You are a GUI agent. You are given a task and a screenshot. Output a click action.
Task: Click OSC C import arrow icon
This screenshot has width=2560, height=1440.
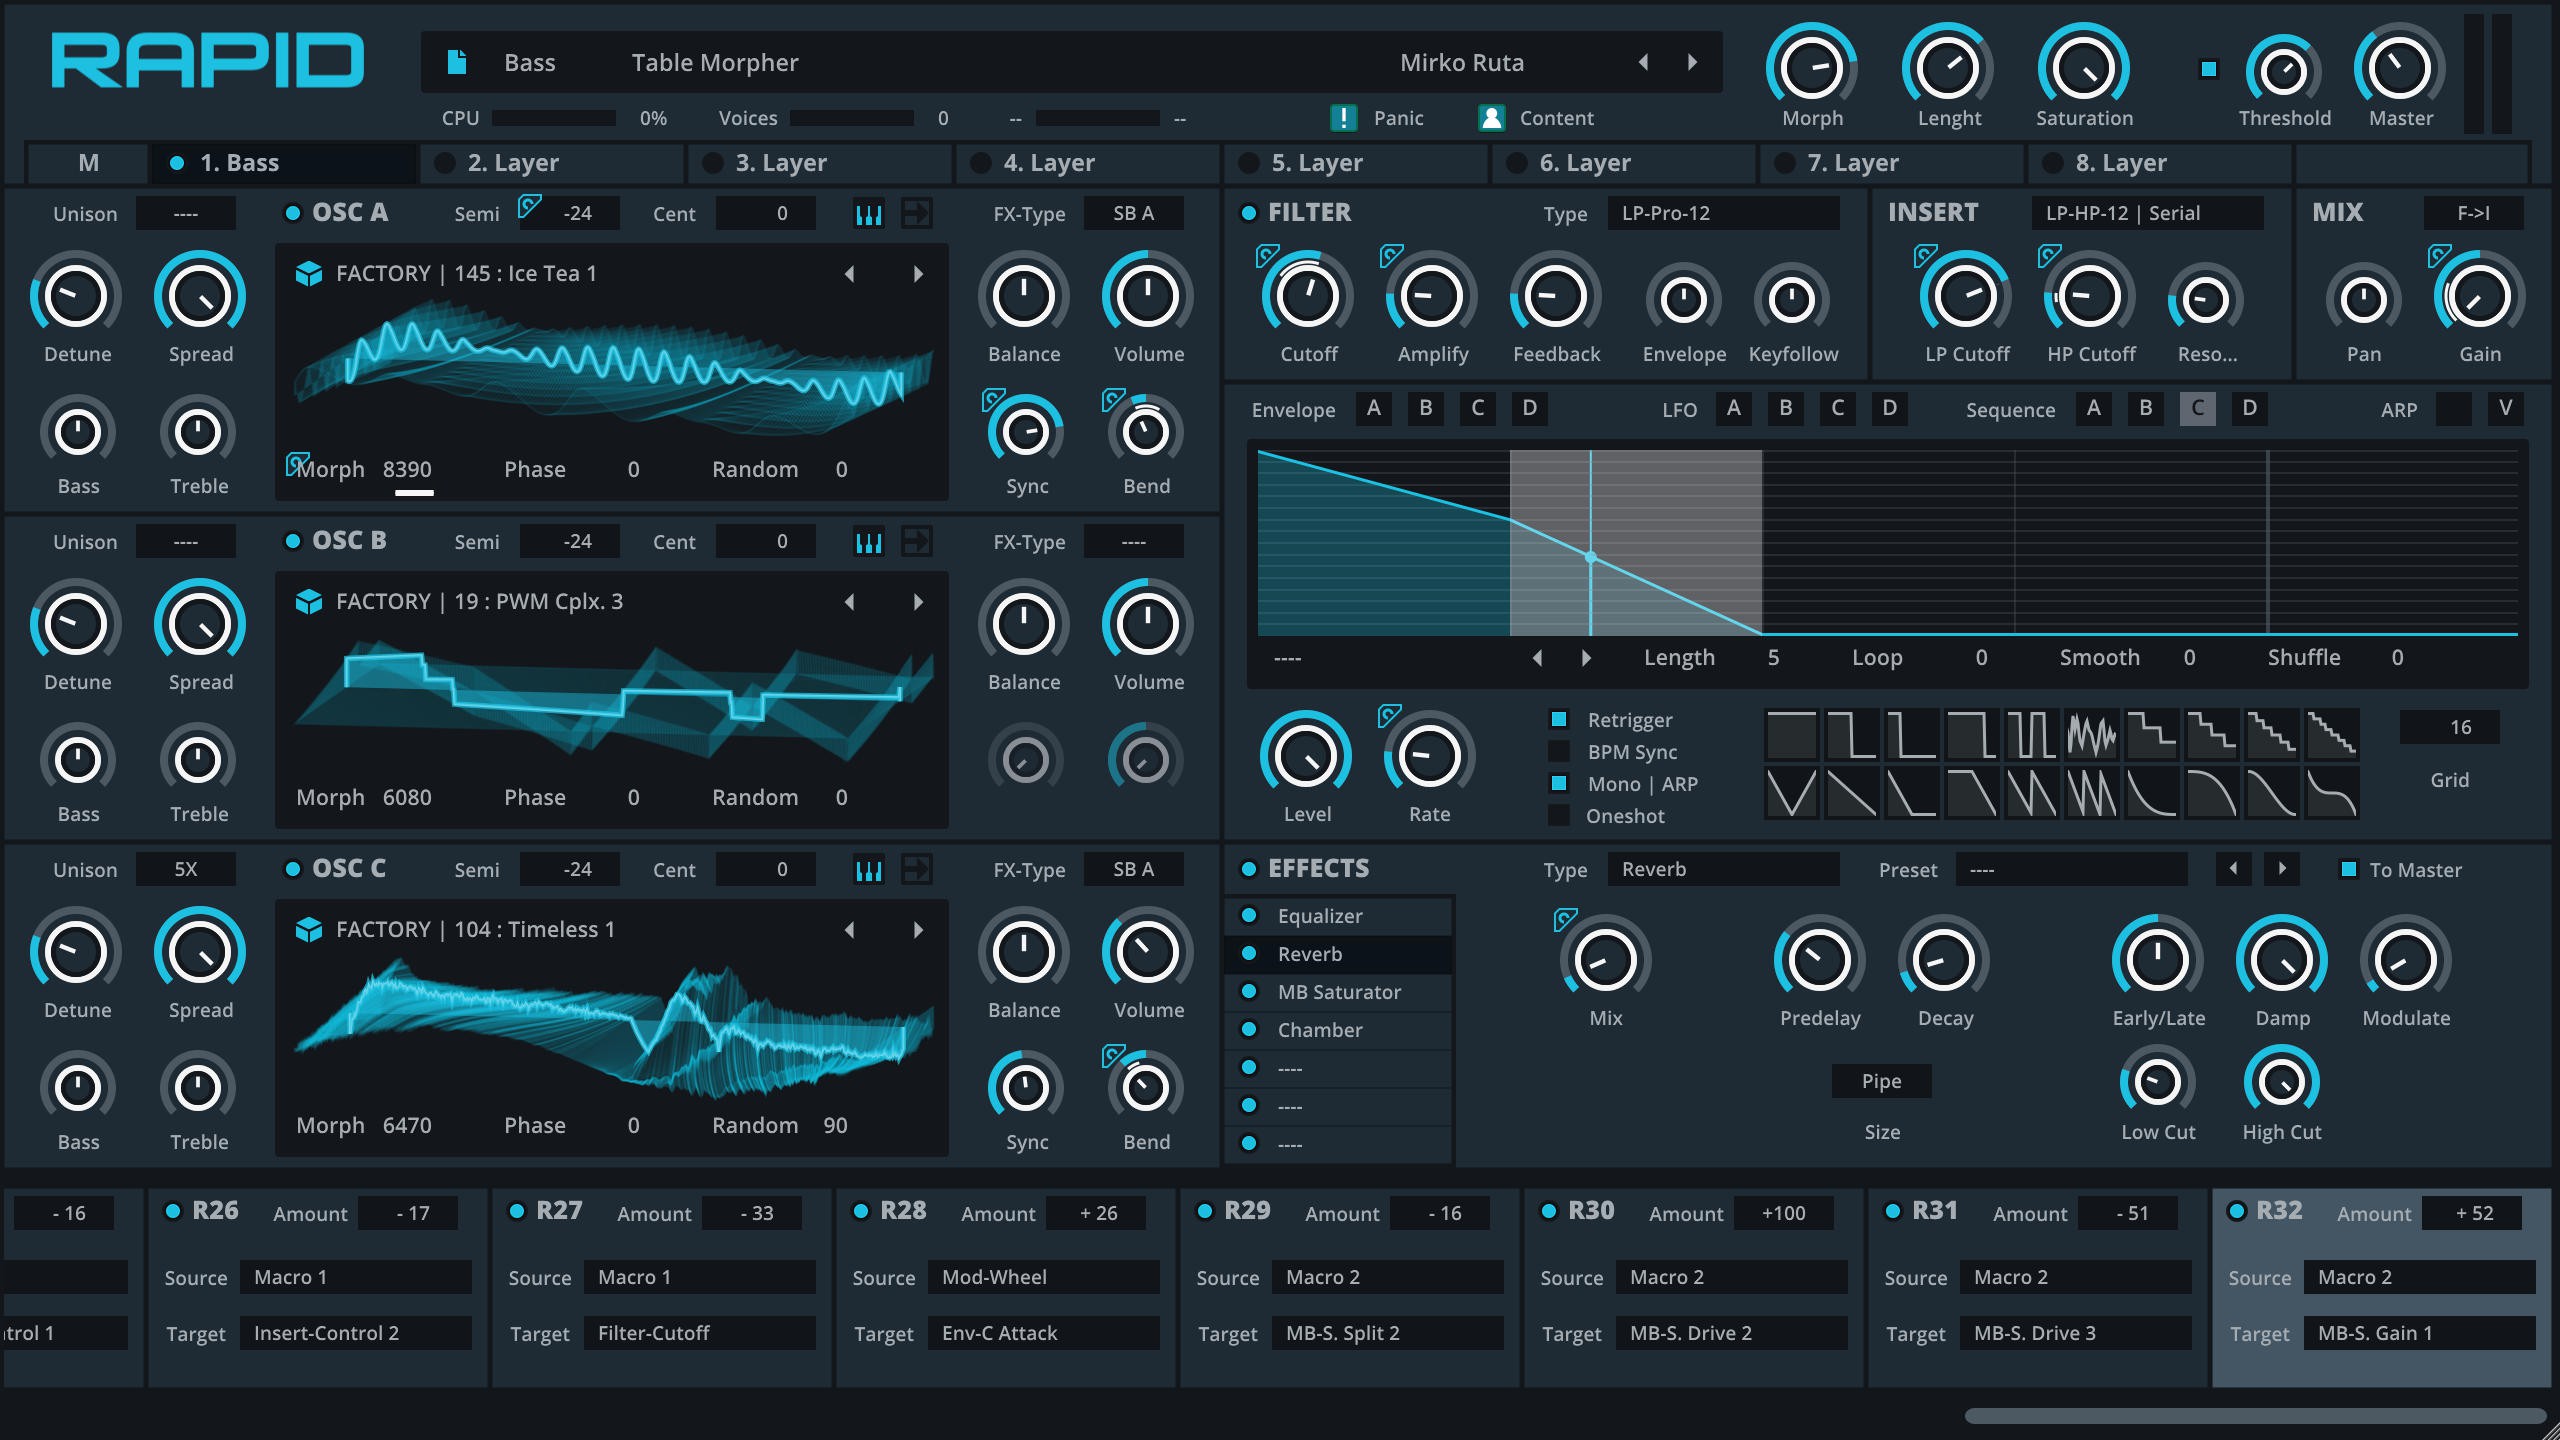click(917, 869)
